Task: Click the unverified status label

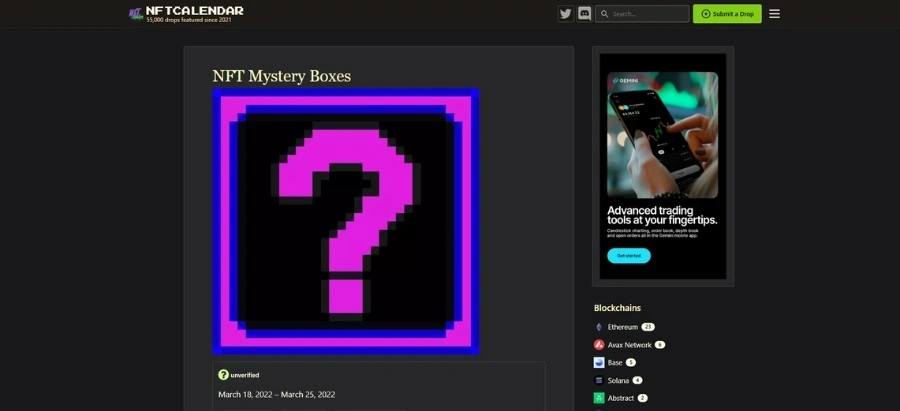Action: tap(245, 375)
